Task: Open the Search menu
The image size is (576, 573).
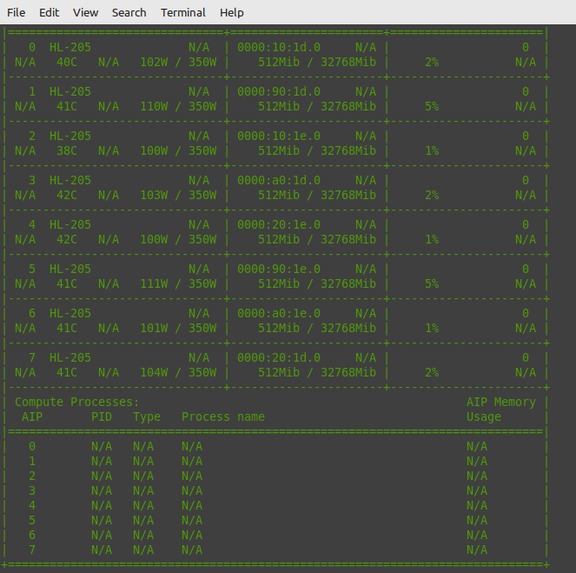Action: click(x=129, y=12)
